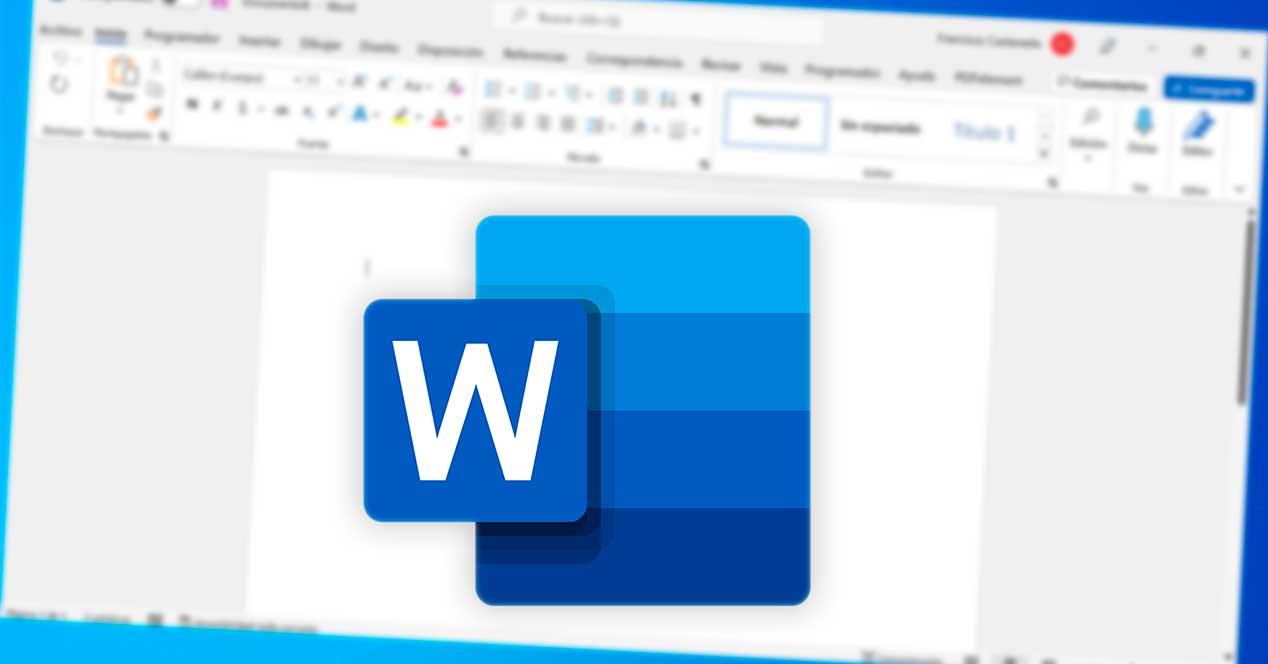This screenshot has width=1268, height=664.
Task: Open the font name combo box
Action: click(243, 76)
